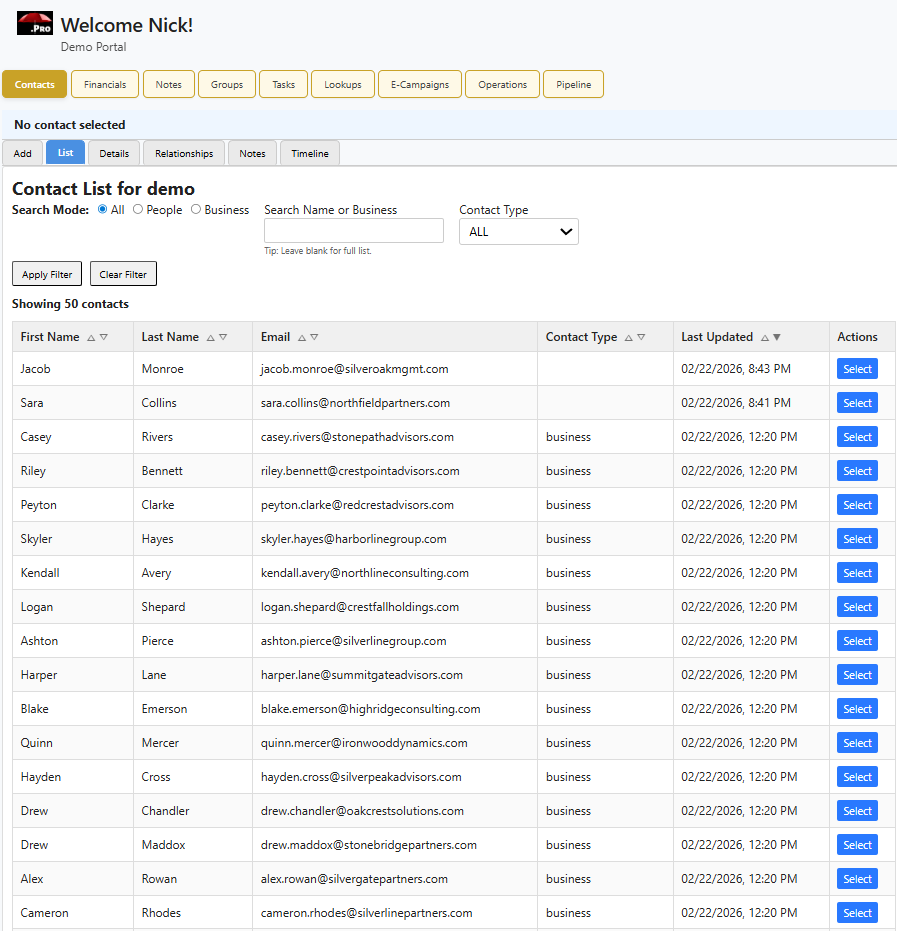The height and width of the screenshot is (931, 897).
Task: Select contact Alex Rowan
Action: point(857,879)
